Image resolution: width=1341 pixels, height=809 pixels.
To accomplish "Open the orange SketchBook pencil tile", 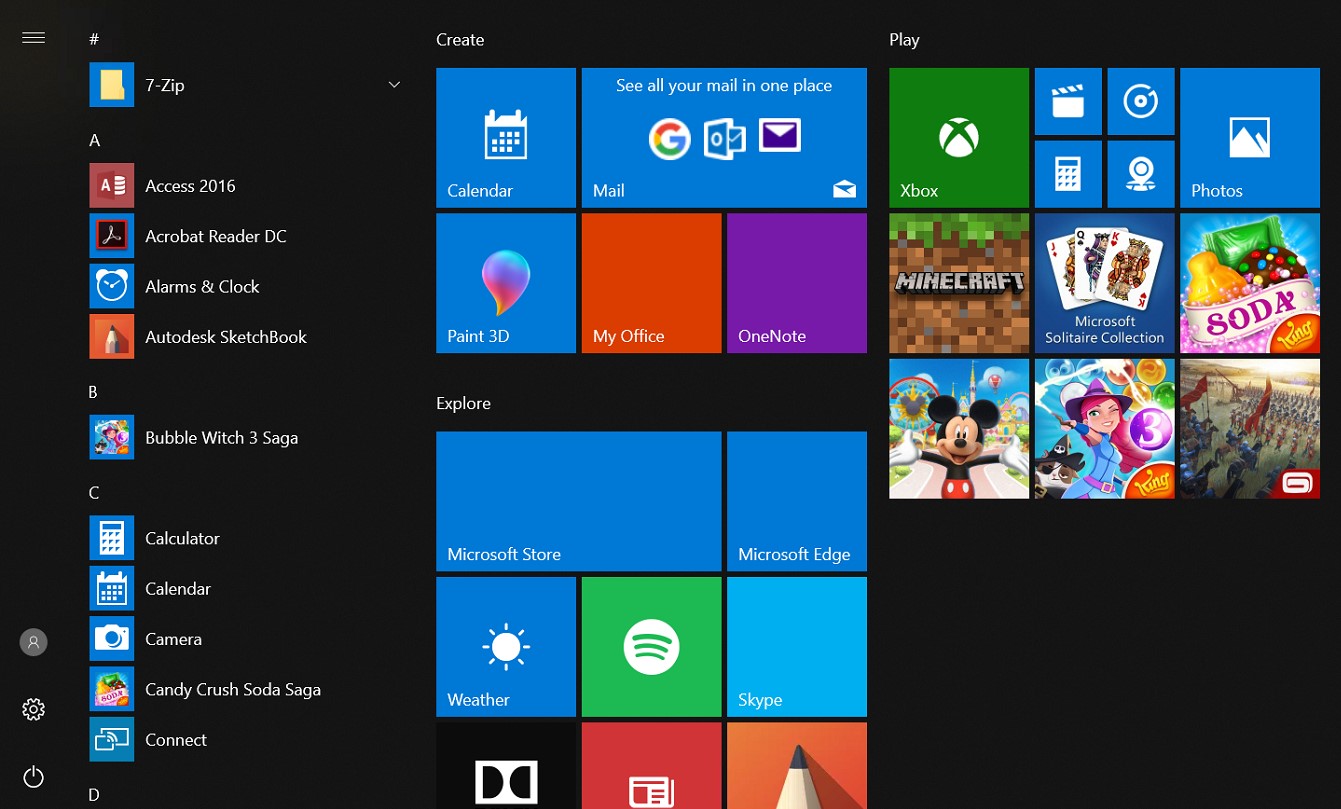I will pos(797,766).
